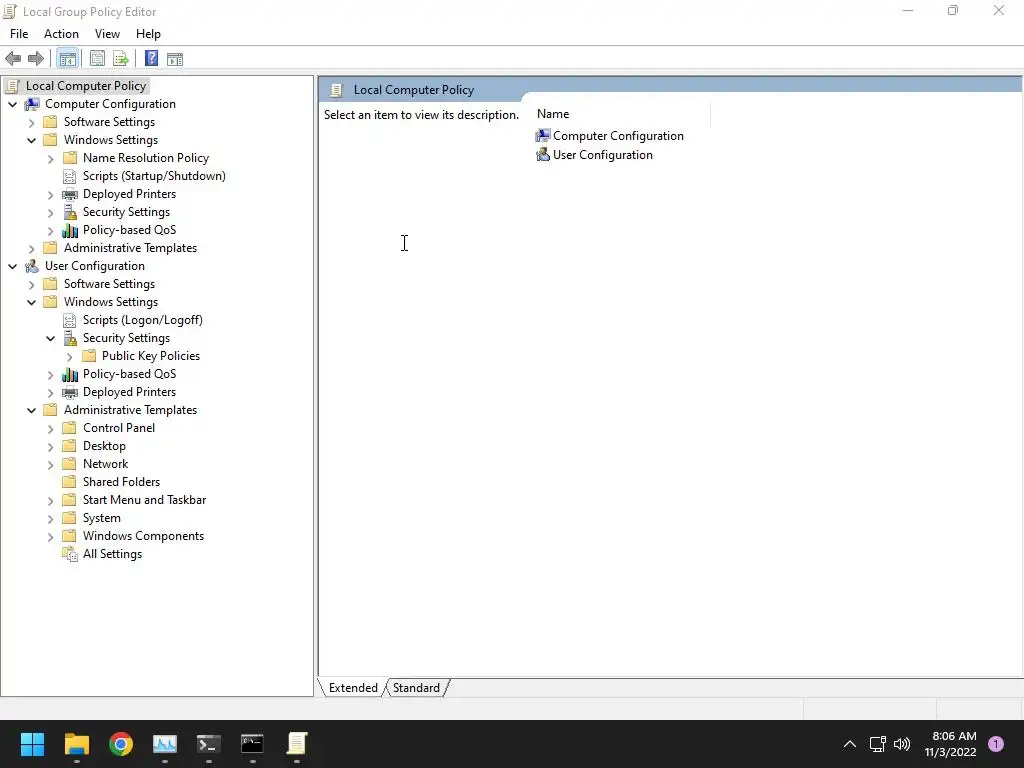Image resolution: width=1024 pixels, height=768 pixels.
Task: Collapse Security Settings under User Configuration
Action: [50, 338]
